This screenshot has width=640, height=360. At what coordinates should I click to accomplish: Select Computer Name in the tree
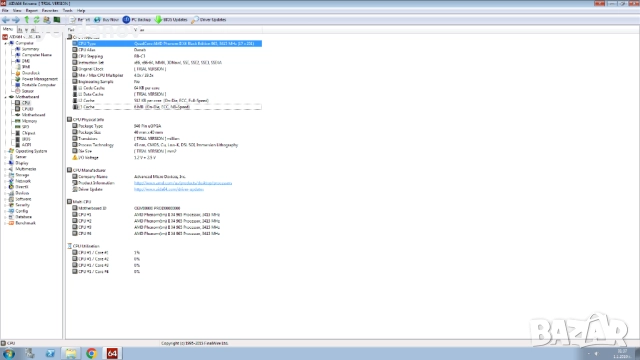[36, 55]
